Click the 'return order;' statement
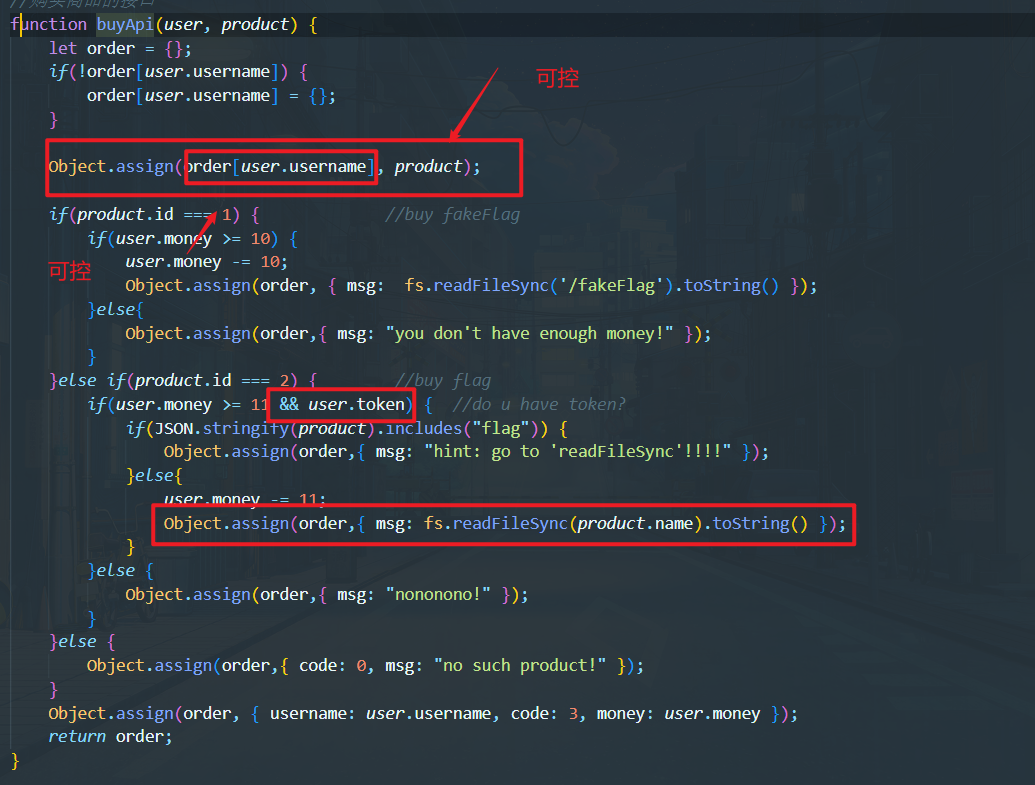This screenshot has height=785, width=1035. click(x=110, y=737)
